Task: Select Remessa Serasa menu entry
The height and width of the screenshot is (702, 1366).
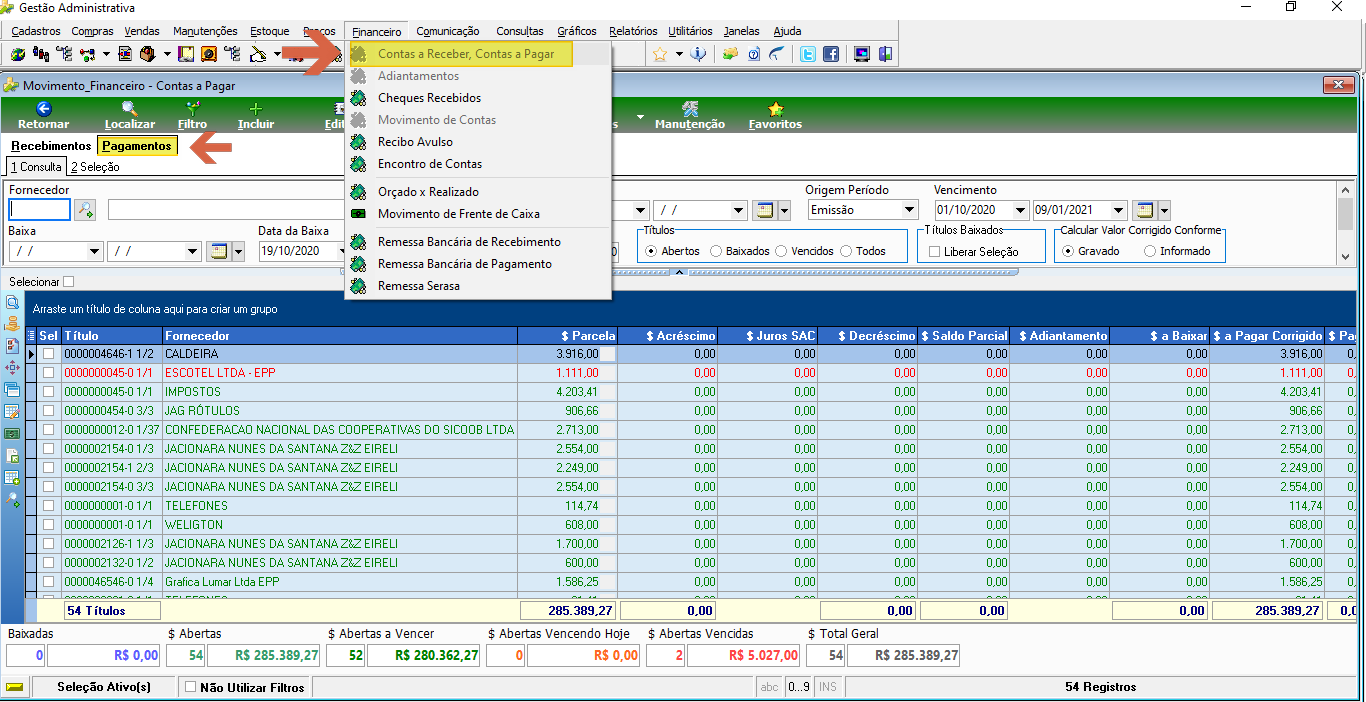Action: 419,286
